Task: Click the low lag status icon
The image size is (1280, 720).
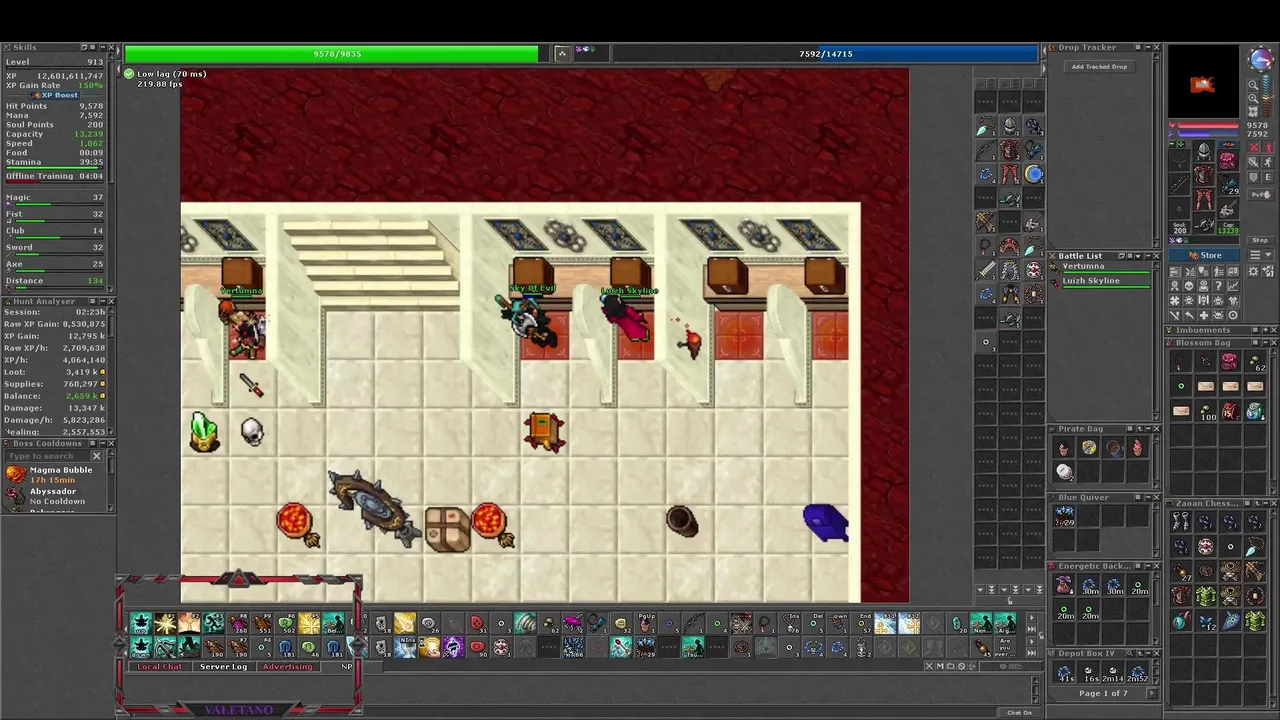Action: [x=129, y=73]
